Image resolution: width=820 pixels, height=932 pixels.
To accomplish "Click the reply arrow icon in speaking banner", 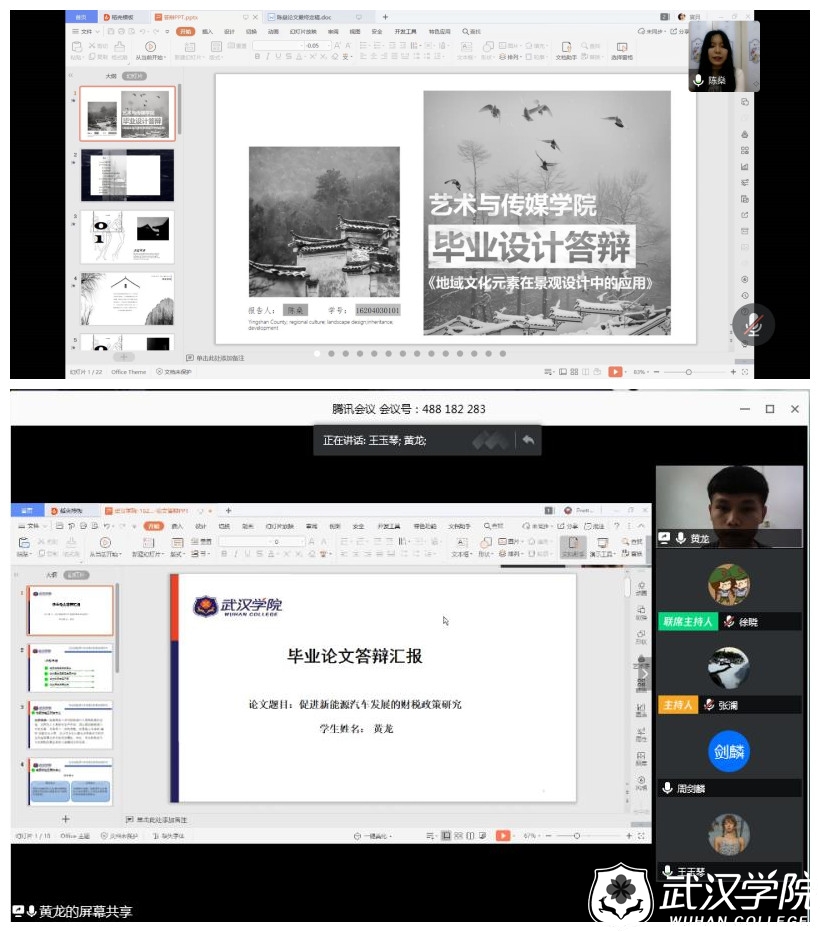I will 528,440.
